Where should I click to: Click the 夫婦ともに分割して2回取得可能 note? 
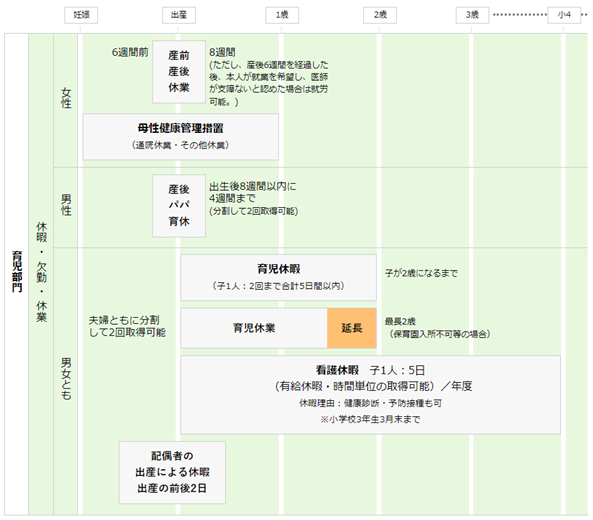pyautogui.click(x=127, y=326)
